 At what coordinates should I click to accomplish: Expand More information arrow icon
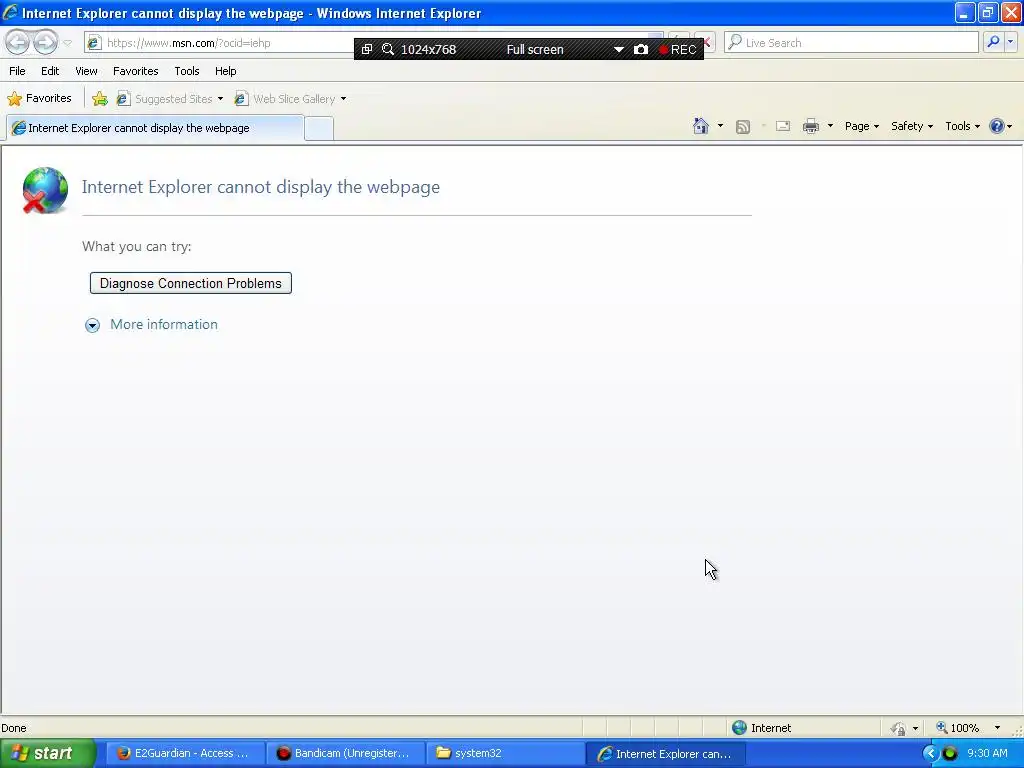[93, 325]
